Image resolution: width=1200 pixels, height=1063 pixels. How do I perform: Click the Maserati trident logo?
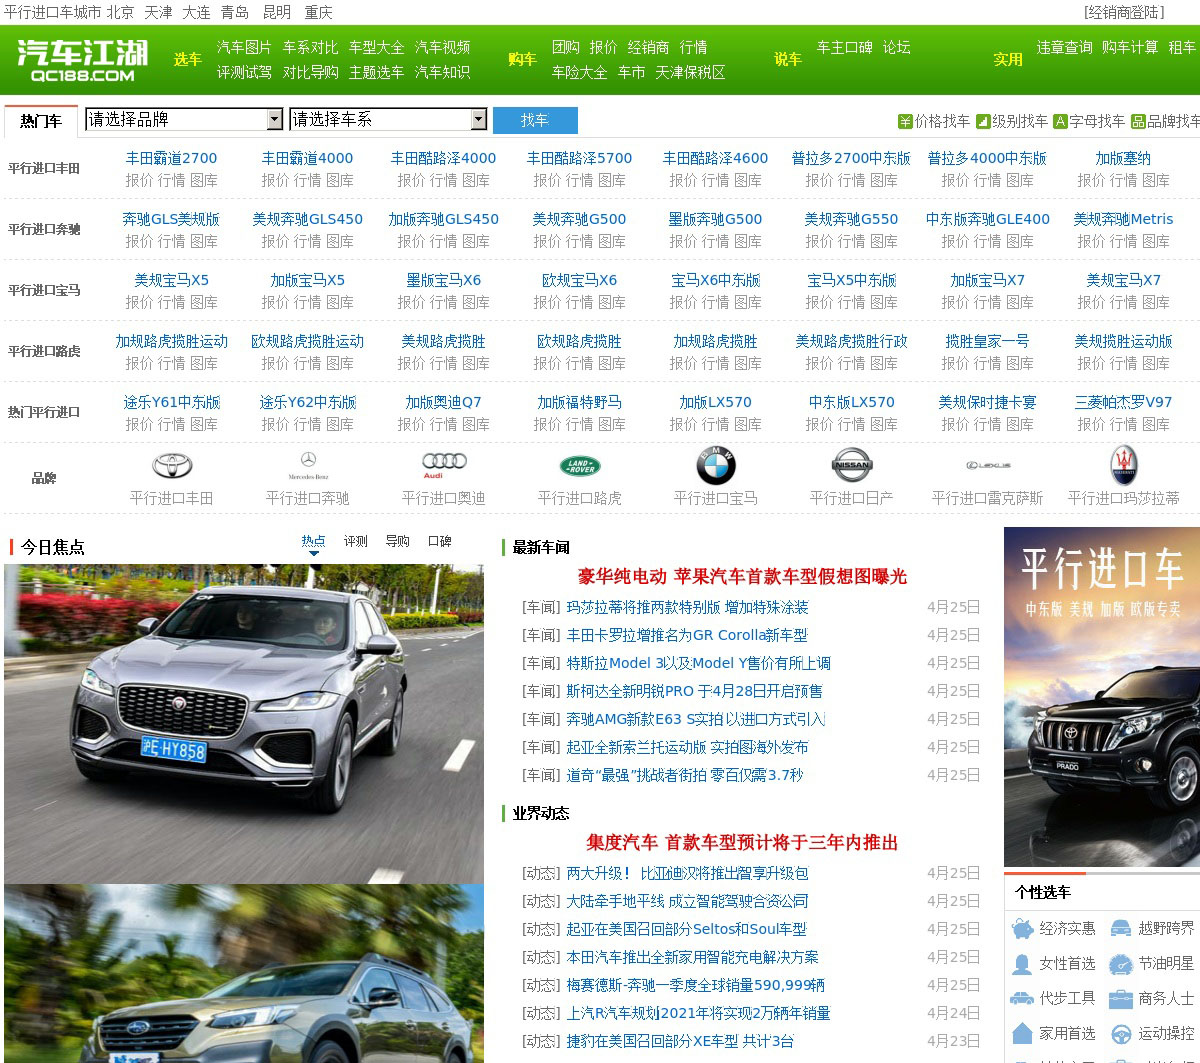pyautogui.click(x=1124, y=466)
